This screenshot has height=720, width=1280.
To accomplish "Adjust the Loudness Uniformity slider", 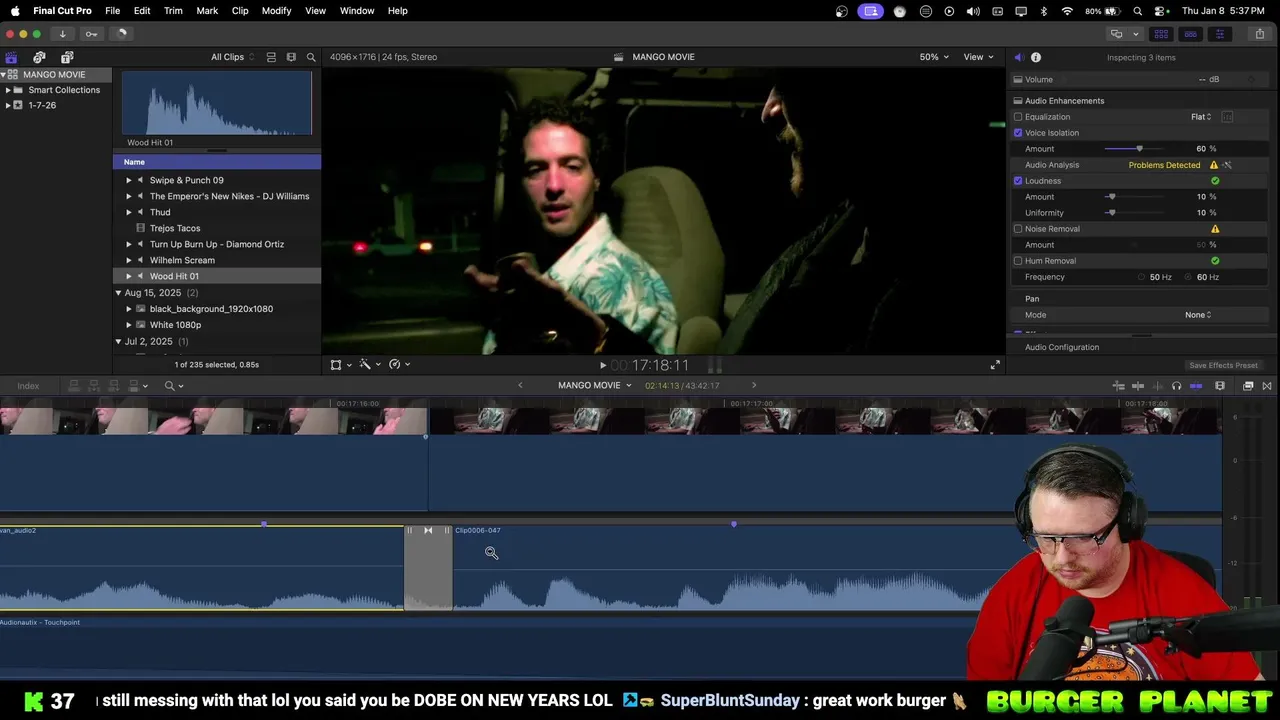I will pos(1112,213).
